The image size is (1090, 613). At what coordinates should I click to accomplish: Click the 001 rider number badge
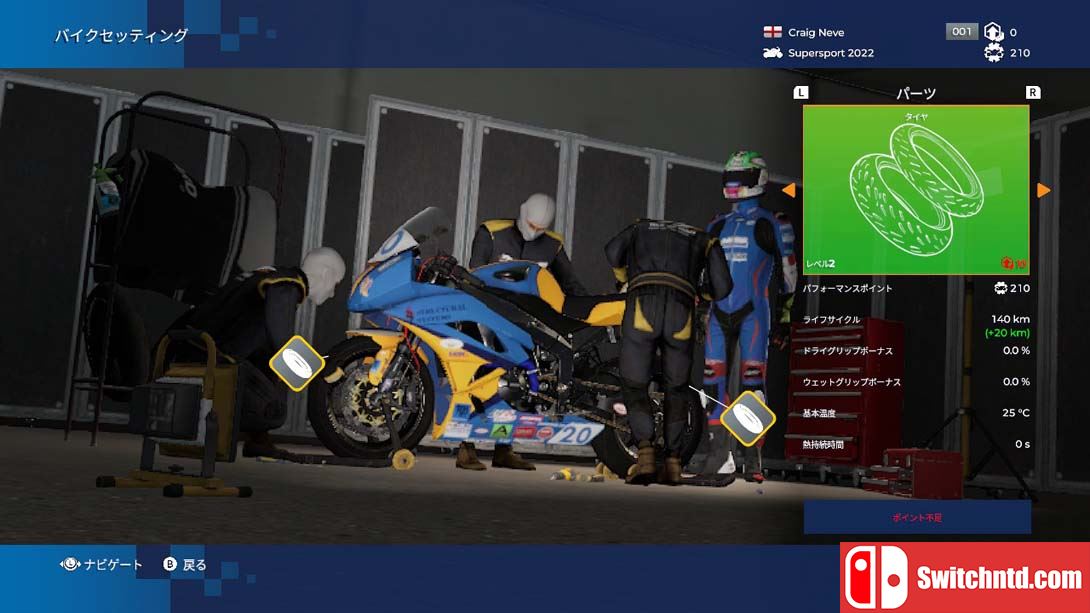962,31
